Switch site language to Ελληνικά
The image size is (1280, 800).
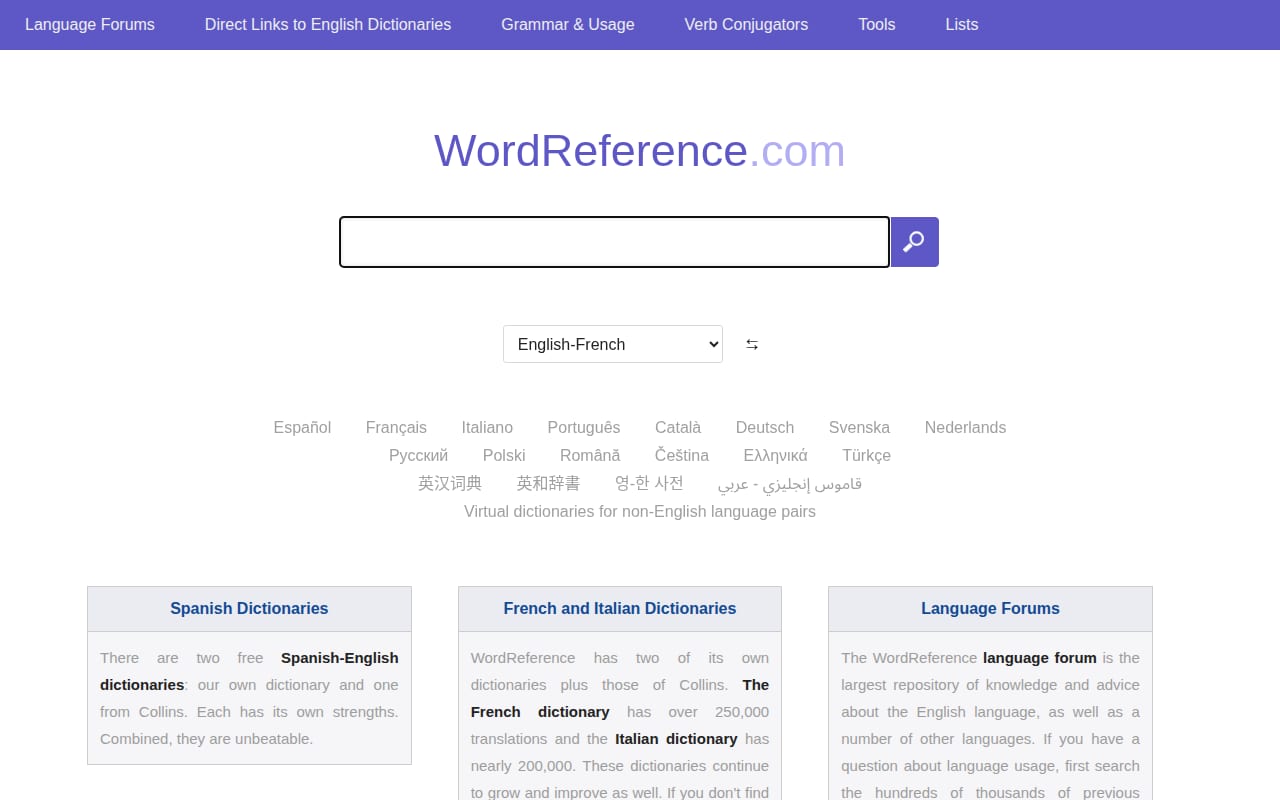(776, 455)
